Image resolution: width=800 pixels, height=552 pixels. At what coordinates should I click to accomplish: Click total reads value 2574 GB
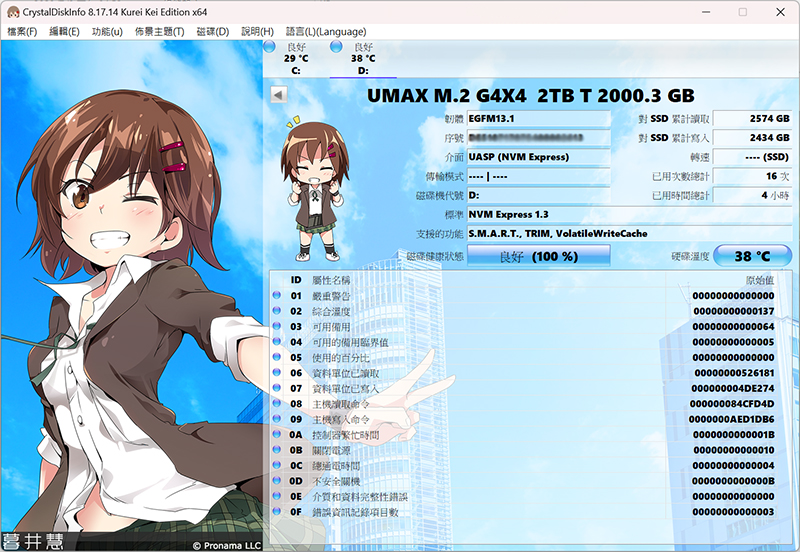[753, 118]
